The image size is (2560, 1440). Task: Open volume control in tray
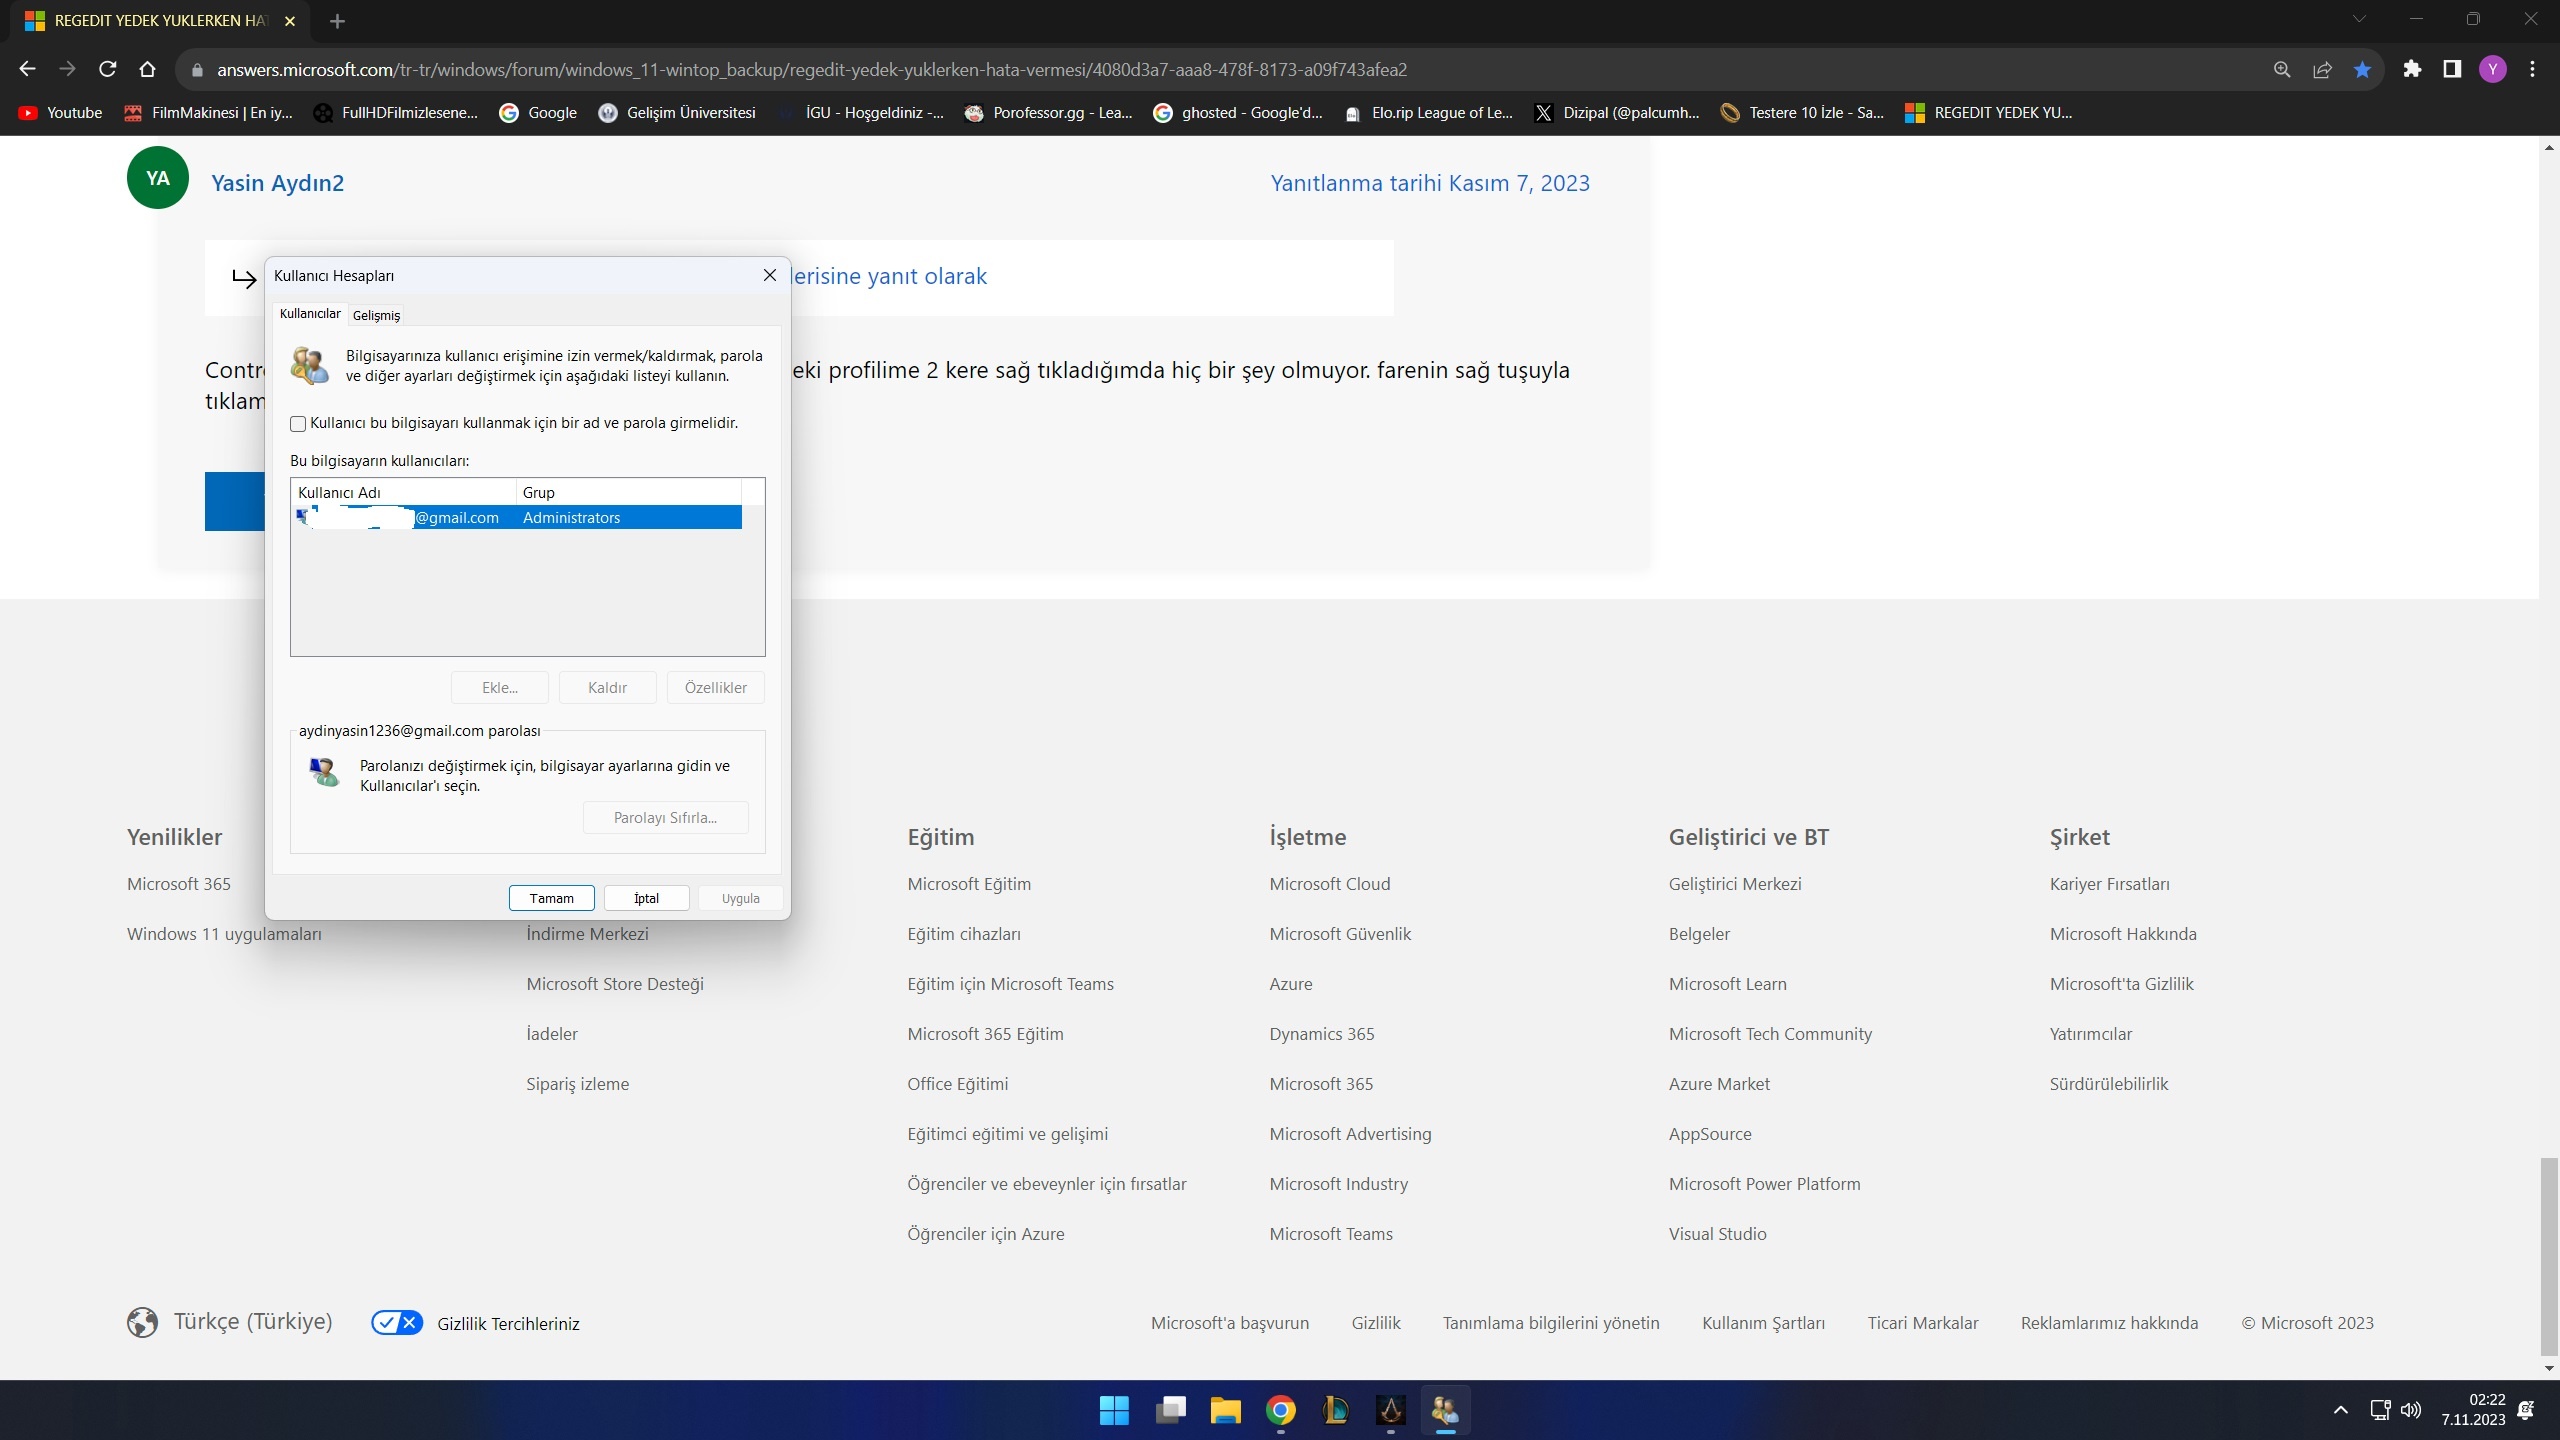click(x=2411, y=1410)
